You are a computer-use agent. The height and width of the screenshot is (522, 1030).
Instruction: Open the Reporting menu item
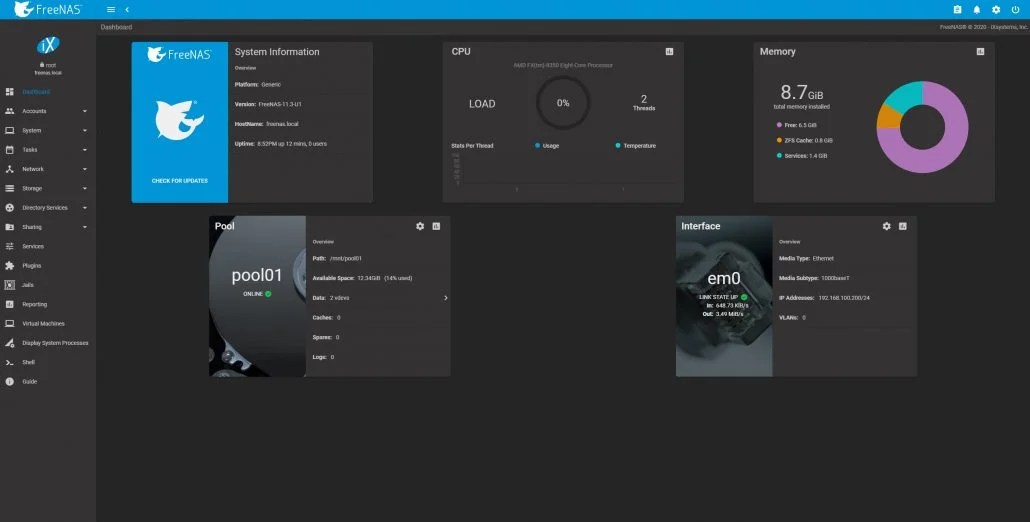(x=48, y=304)
